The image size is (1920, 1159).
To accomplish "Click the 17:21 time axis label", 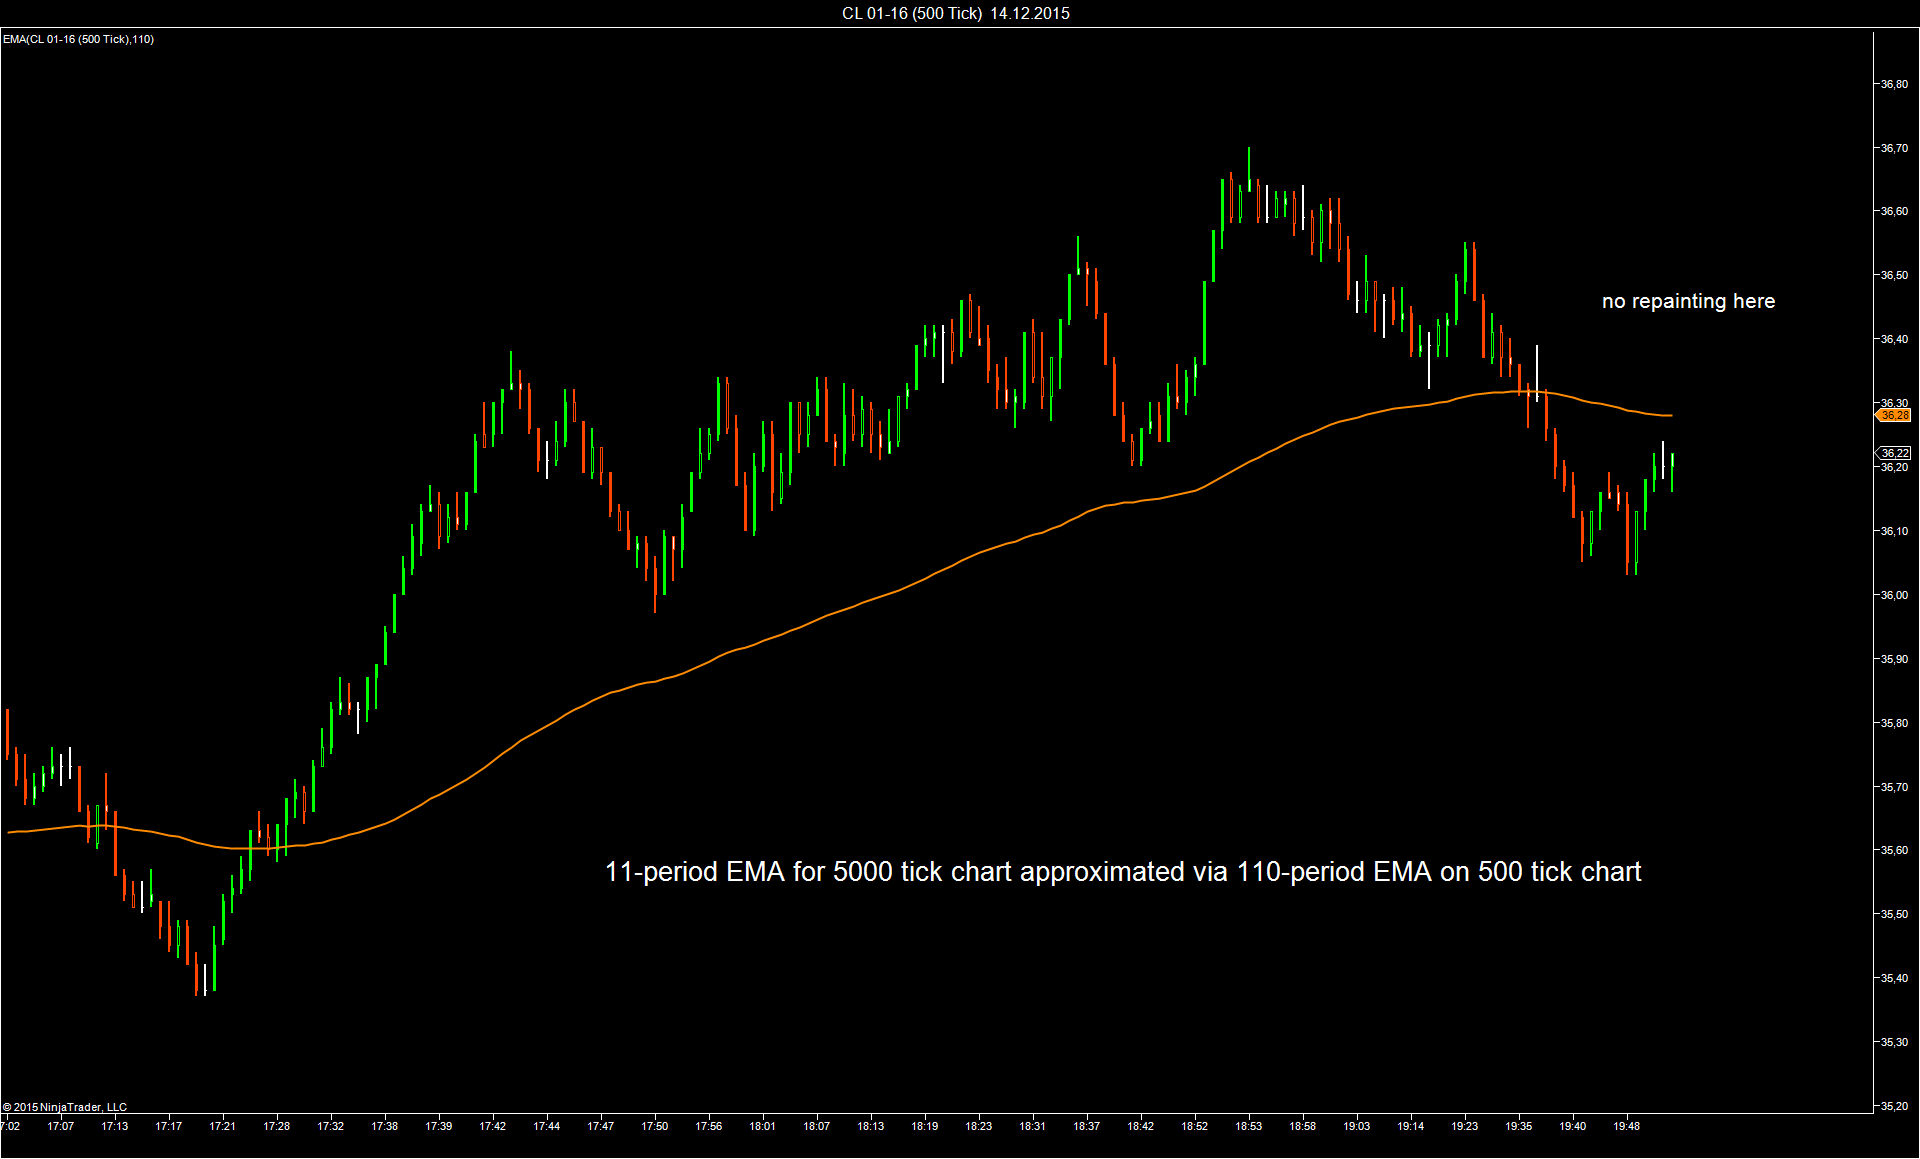I will click(222, 1126).
